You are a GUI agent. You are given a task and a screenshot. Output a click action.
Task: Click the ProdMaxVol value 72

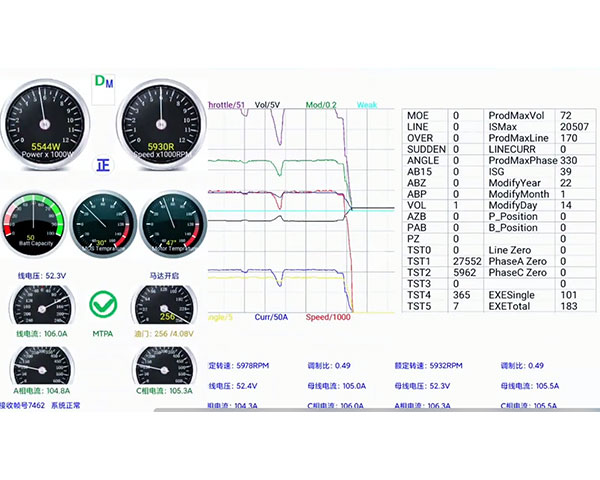(566, 116)
